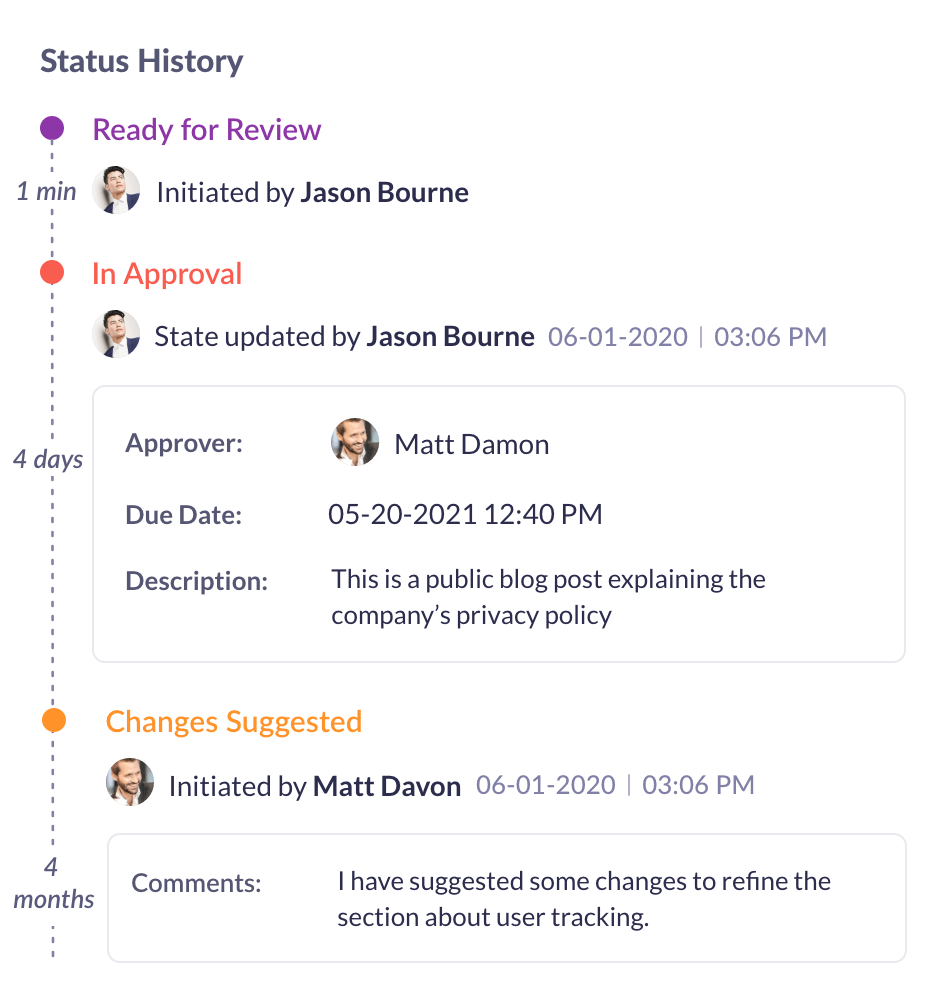The image size is (946, 1002).
Task: Click the Matt Davon name link
Action: pyautogui.click(x=386, y=786)
